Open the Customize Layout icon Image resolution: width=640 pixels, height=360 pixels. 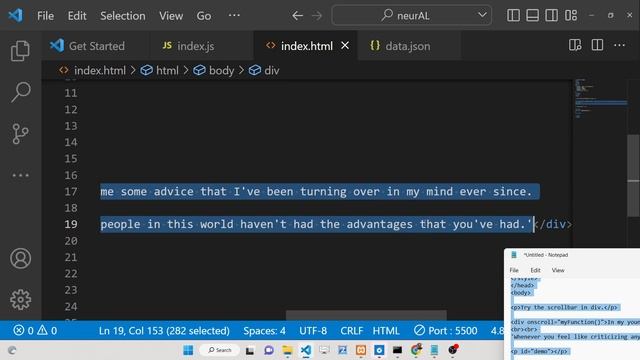coord(571,16)
